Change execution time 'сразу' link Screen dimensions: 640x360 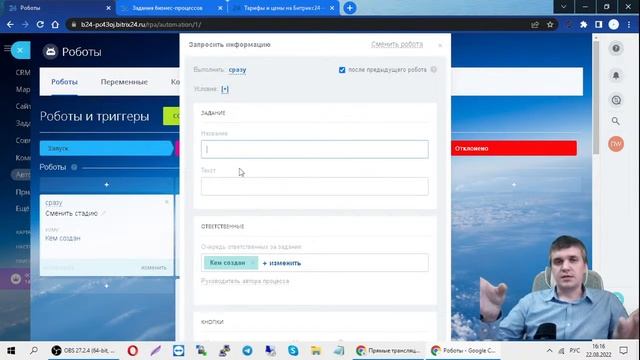point(237,70)
